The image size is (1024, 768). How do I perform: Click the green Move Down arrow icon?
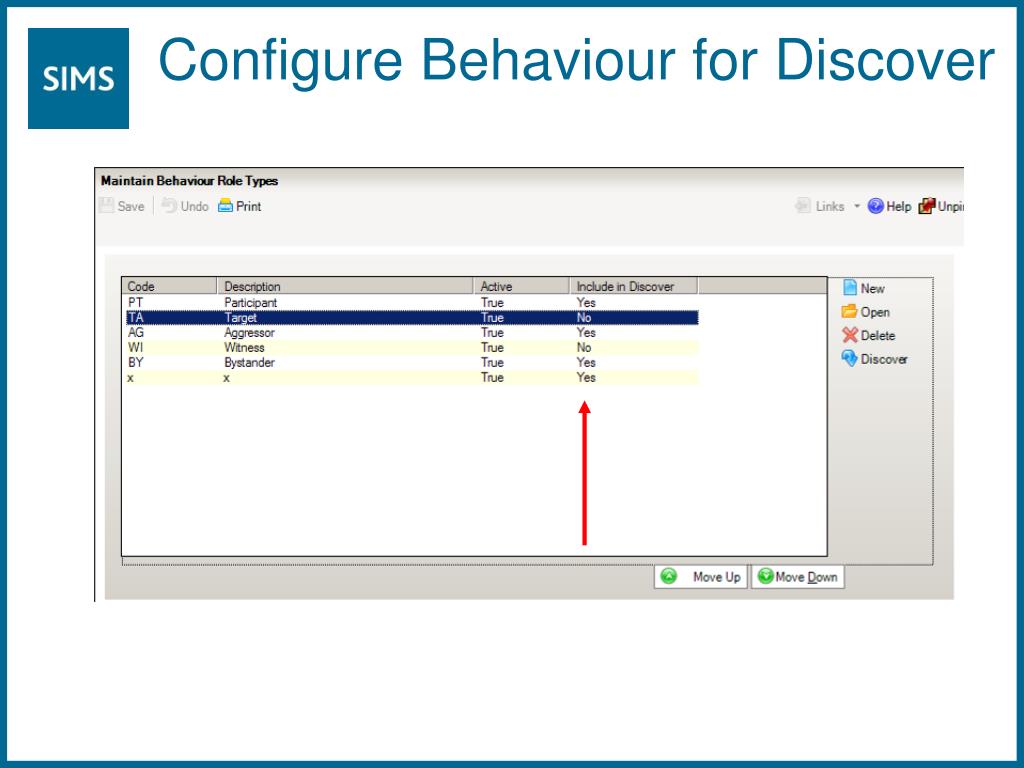pos(765,576)
